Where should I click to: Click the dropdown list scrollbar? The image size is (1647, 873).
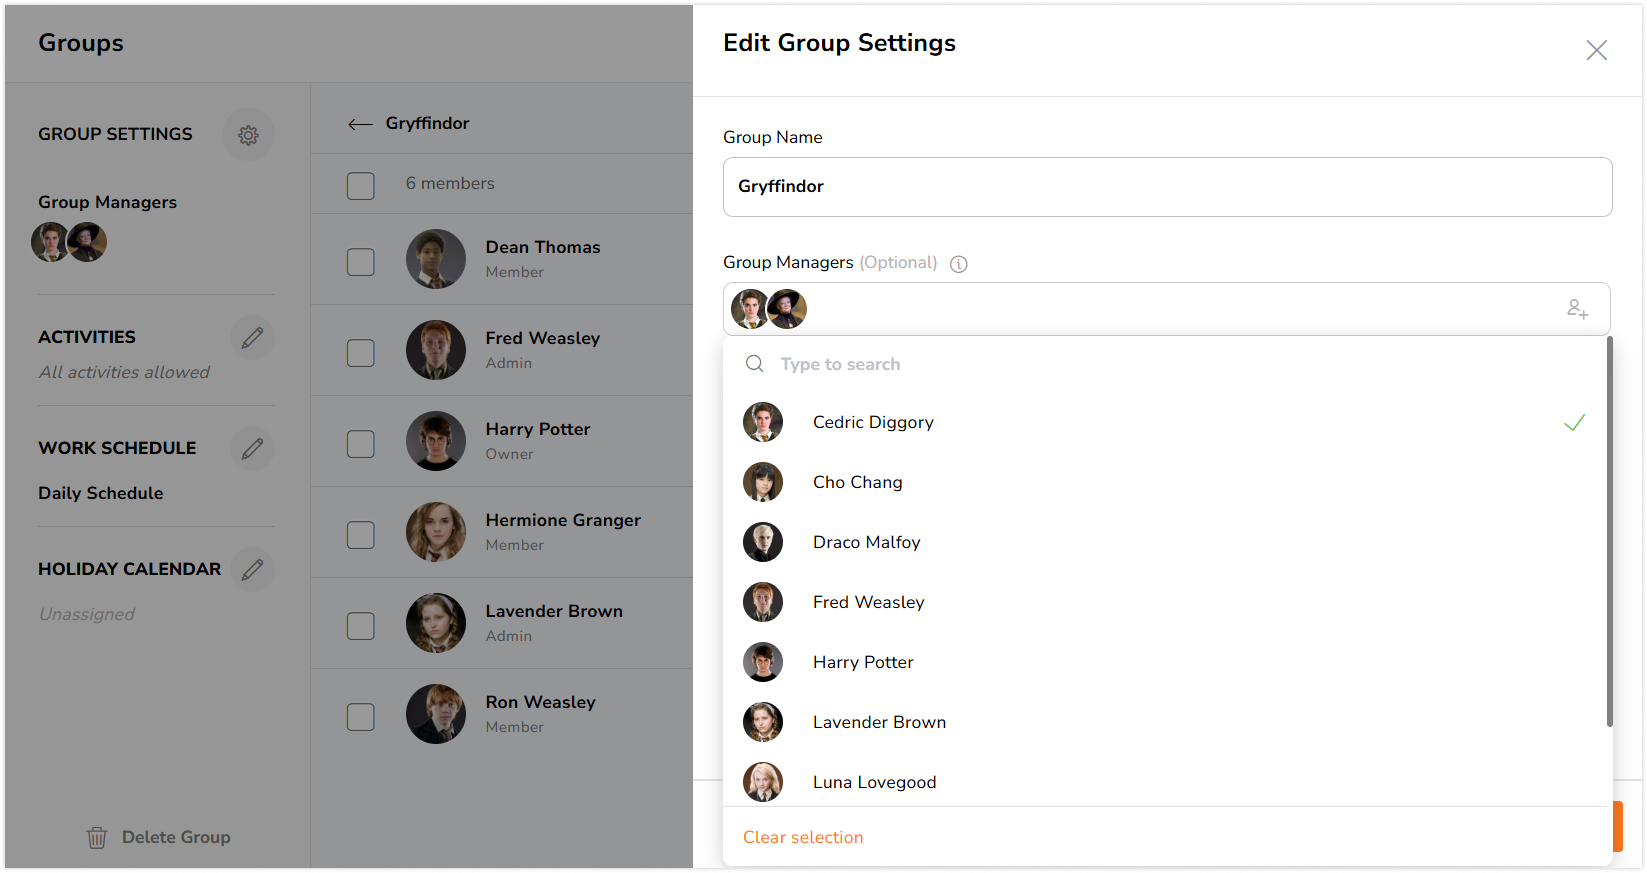[x=1610, y=532]
